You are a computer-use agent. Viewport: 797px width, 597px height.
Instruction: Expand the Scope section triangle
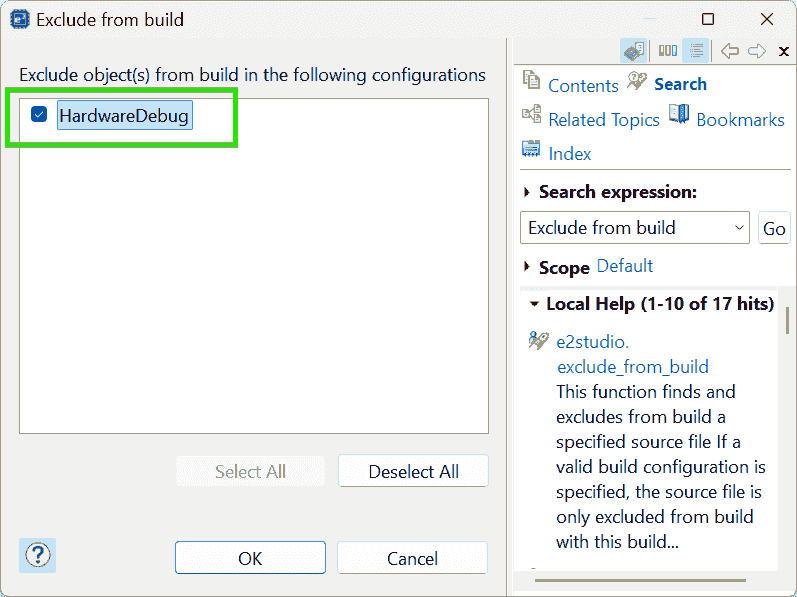point(527,268)
